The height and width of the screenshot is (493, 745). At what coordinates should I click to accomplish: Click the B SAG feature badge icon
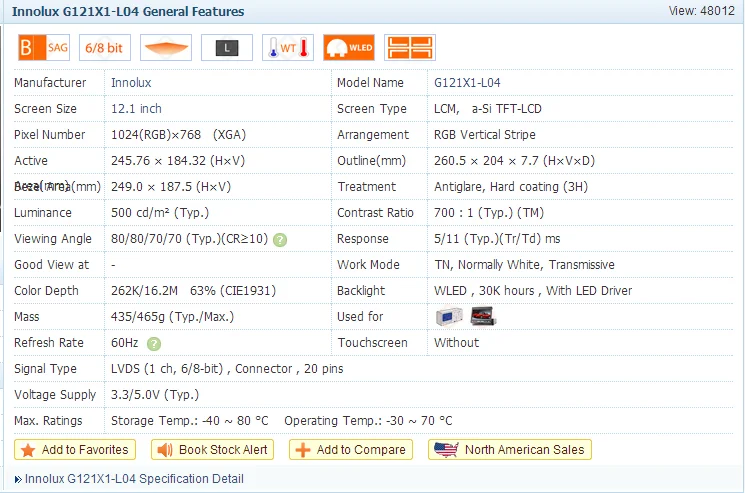(x=44, y=47)
